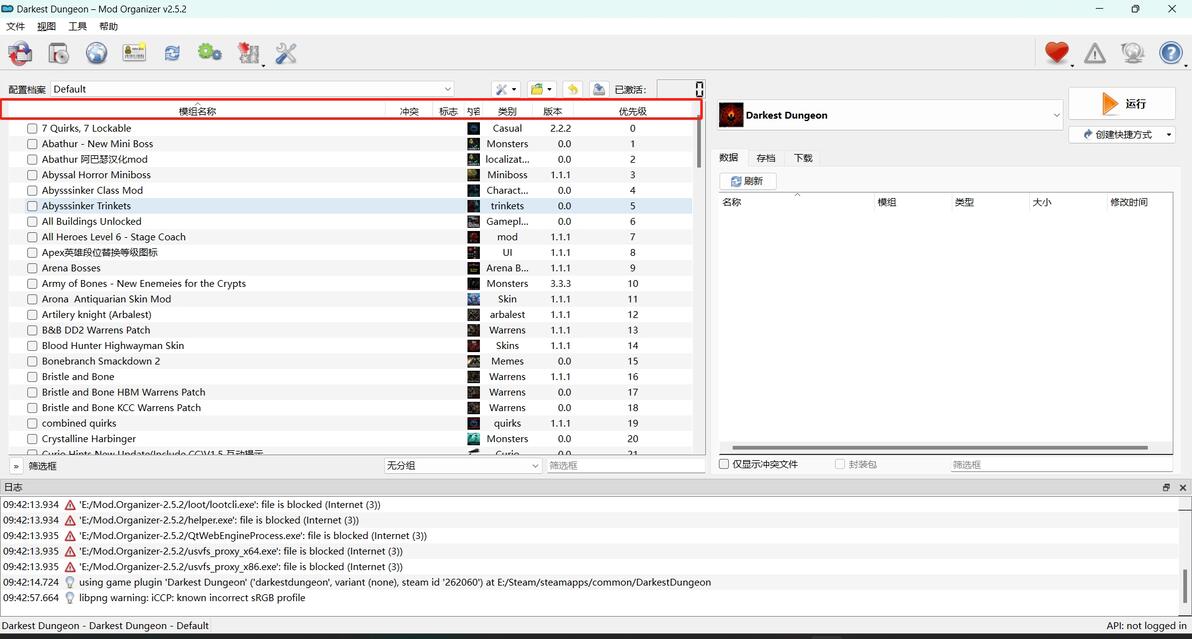Sort by 优先级 column header
Screen dimensions: 1192x639
click(x=632, y=111)
